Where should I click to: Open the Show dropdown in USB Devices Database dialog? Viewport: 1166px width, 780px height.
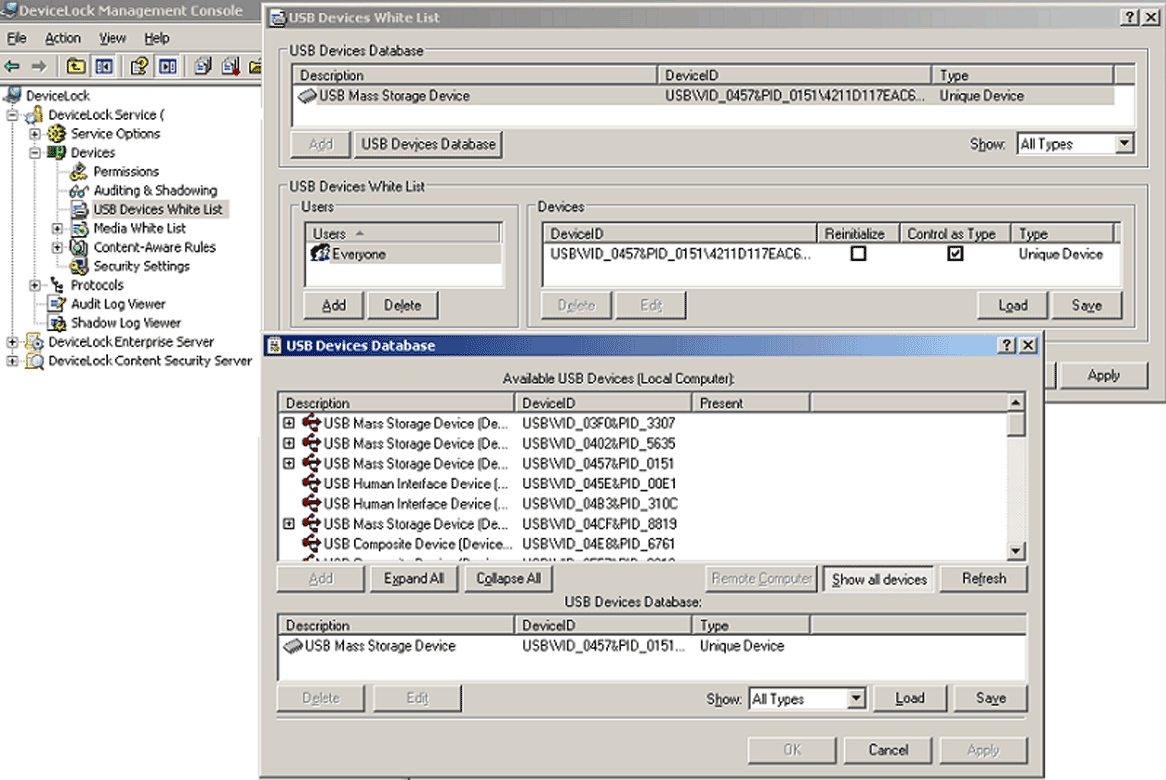856,698
